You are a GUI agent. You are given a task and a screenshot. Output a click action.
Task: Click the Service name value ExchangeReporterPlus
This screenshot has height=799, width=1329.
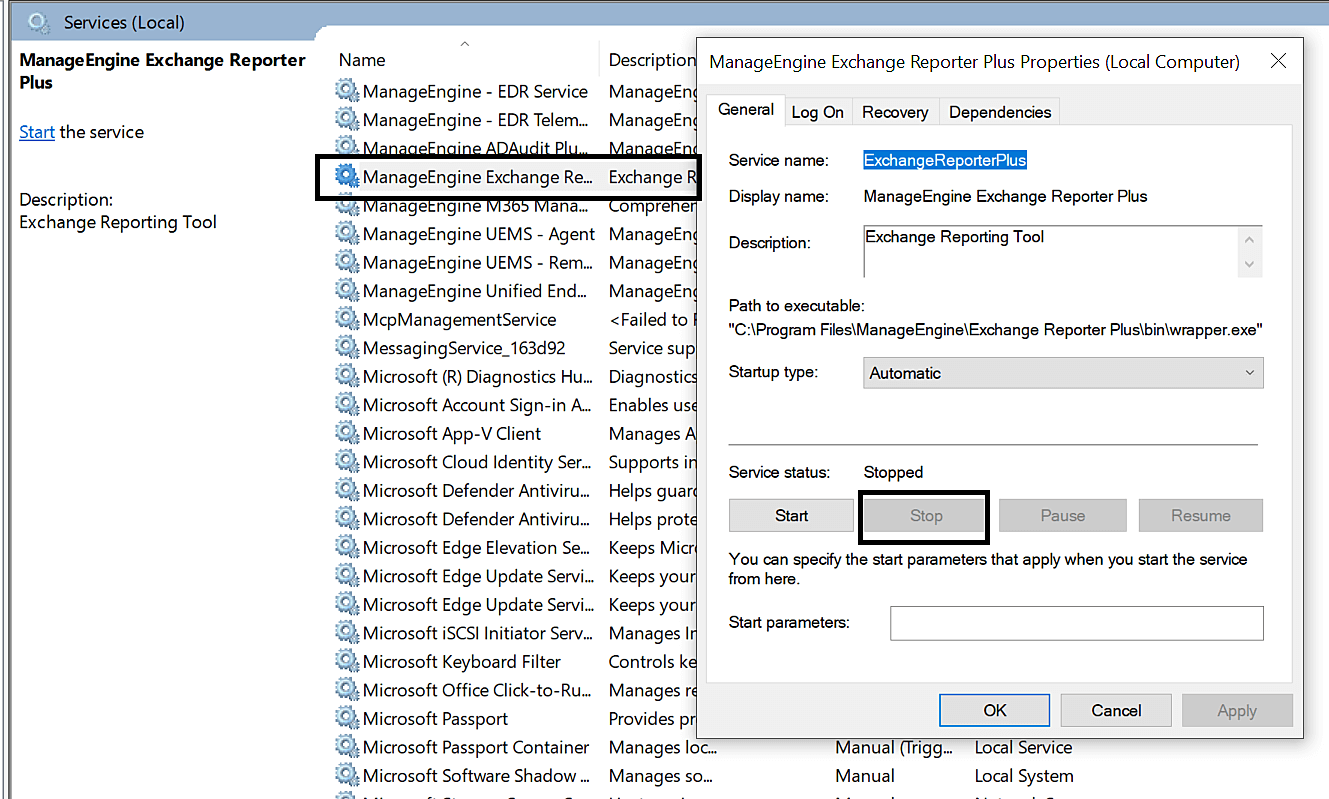[945, 160]
